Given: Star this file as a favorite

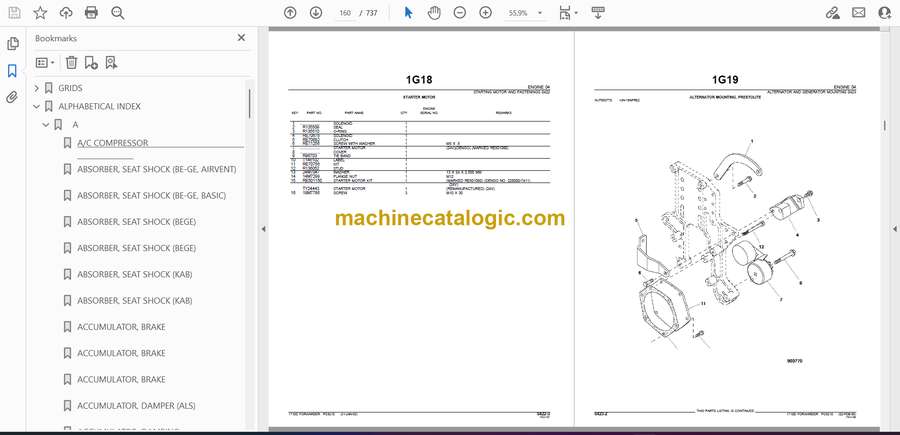Looking at the screenshot, I should point(40,13).
